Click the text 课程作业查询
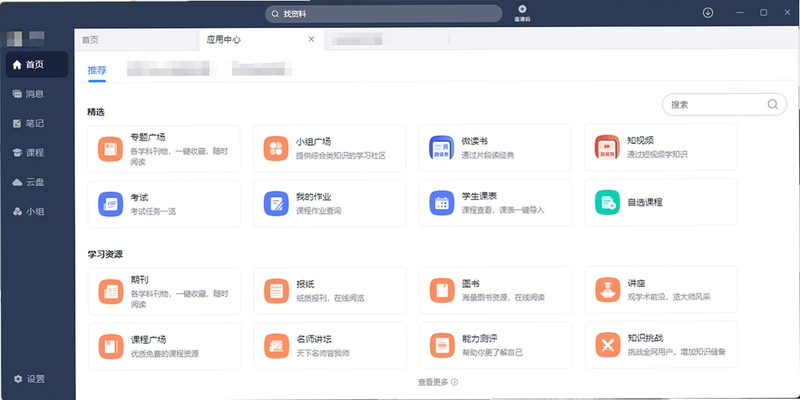Viewport: 800px width, 400px height. click(318, 211)
